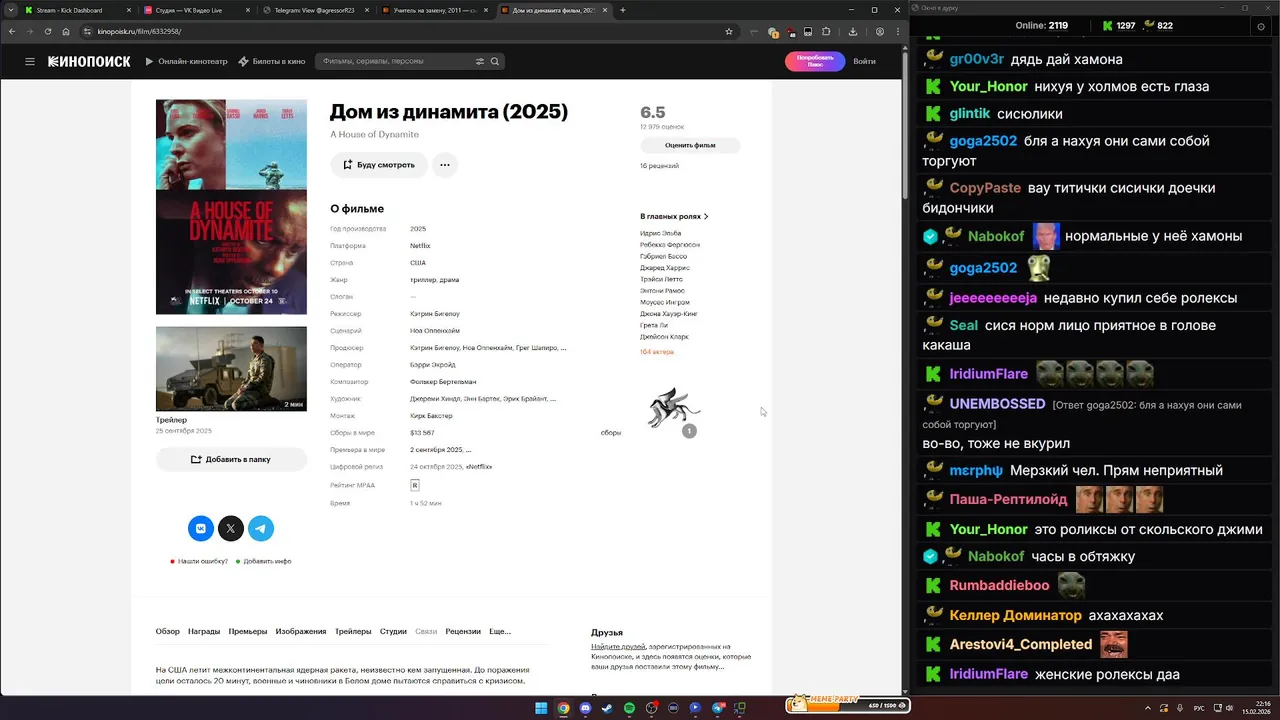Image resolution: width=1280 pixels, height=720 pixels.
Task: Share the film via VK icon
Action: point(201,528)
